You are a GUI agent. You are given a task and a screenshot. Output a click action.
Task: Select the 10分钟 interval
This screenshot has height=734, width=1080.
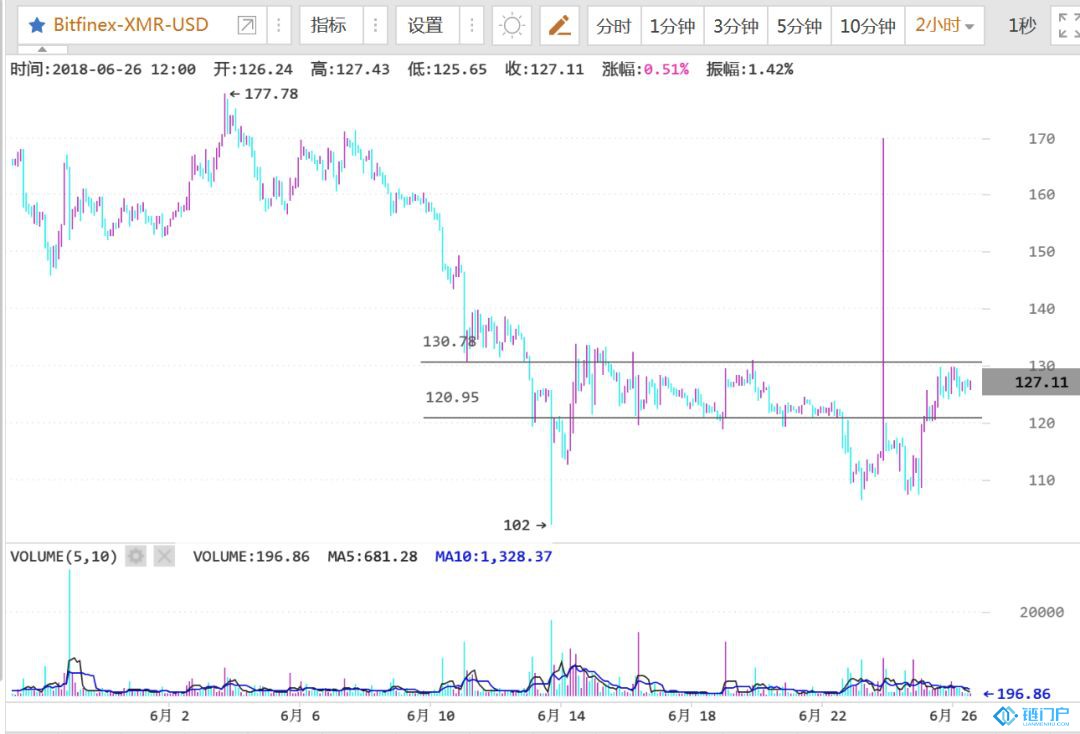point(868,25)
